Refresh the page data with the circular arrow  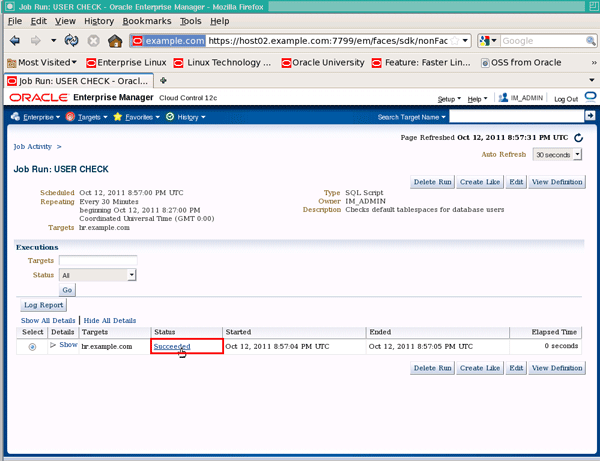pos(578,138)
